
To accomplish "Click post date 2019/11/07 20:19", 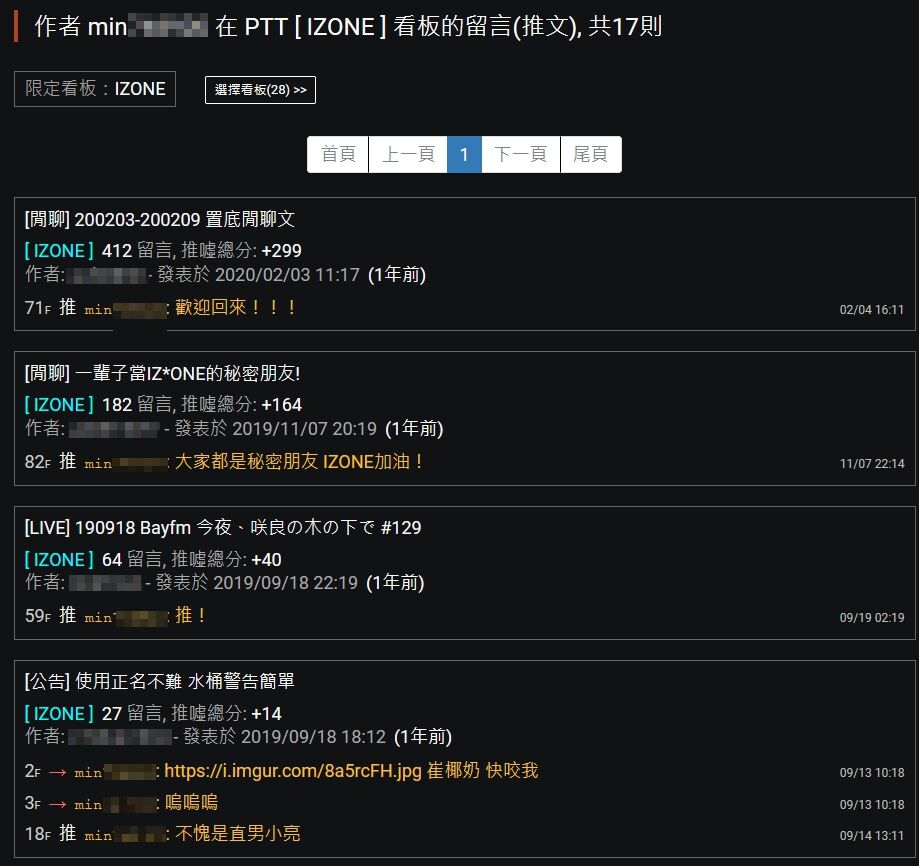I will pos(304,428).
